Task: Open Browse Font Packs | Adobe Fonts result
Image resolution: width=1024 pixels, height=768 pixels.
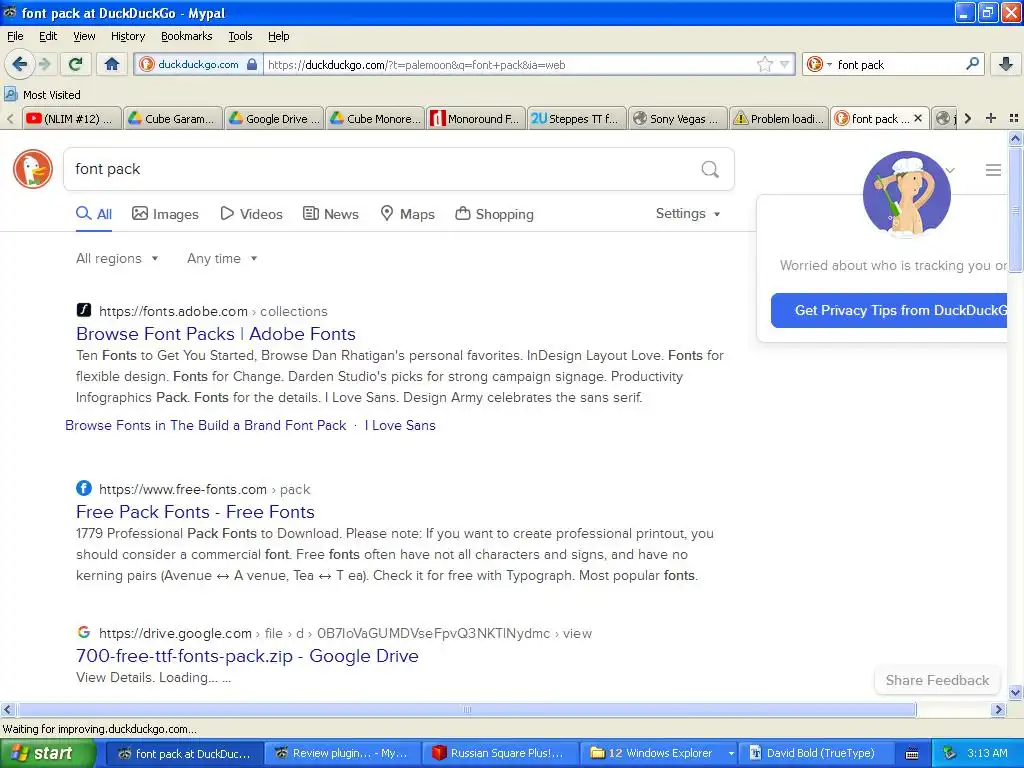Action: tap(216, 334)
